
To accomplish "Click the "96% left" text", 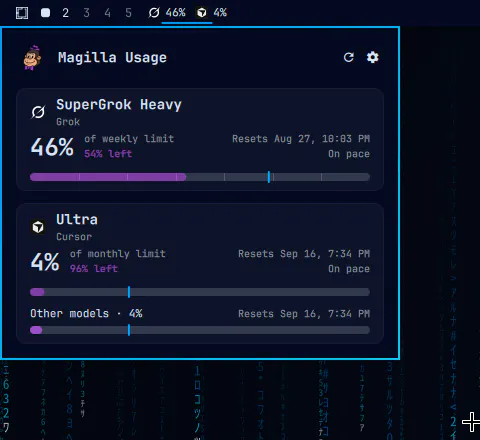I will (94, 269).
